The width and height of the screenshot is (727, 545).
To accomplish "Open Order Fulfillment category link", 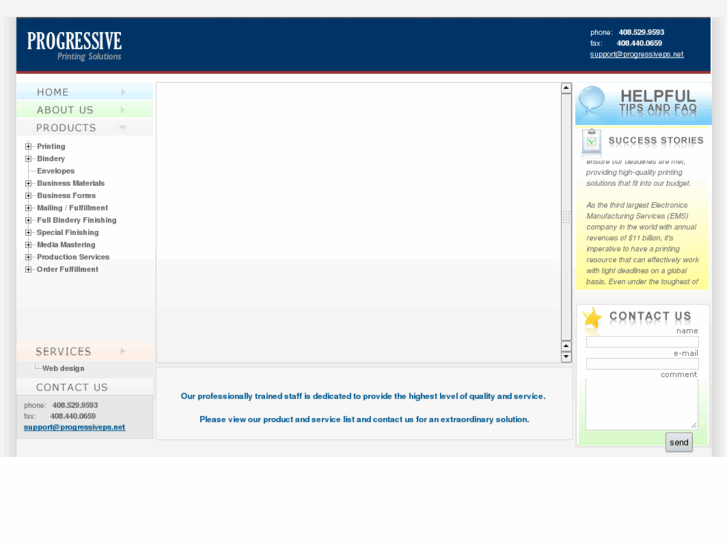I will (x=68, y=269).
